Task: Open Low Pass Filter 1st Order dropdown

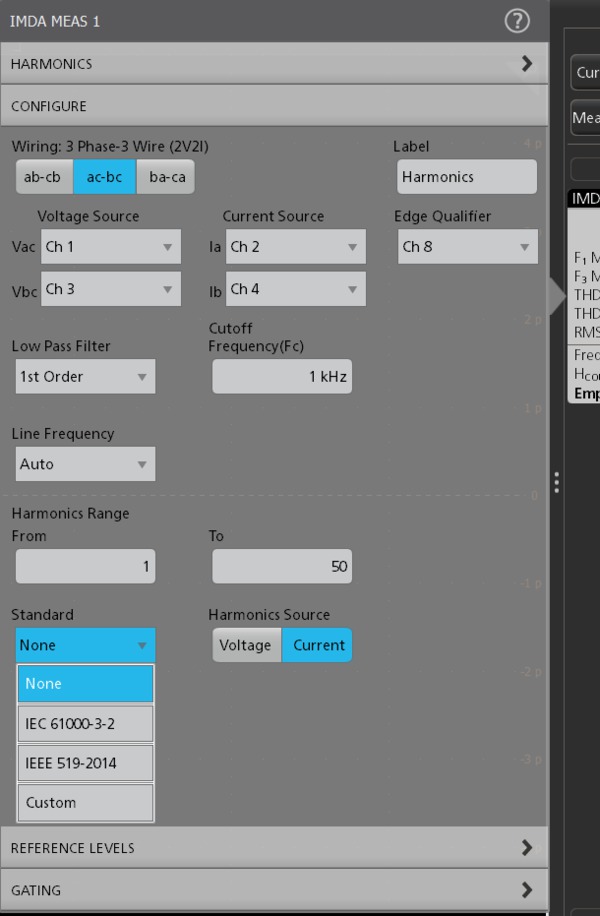Action: click(85, 376)
